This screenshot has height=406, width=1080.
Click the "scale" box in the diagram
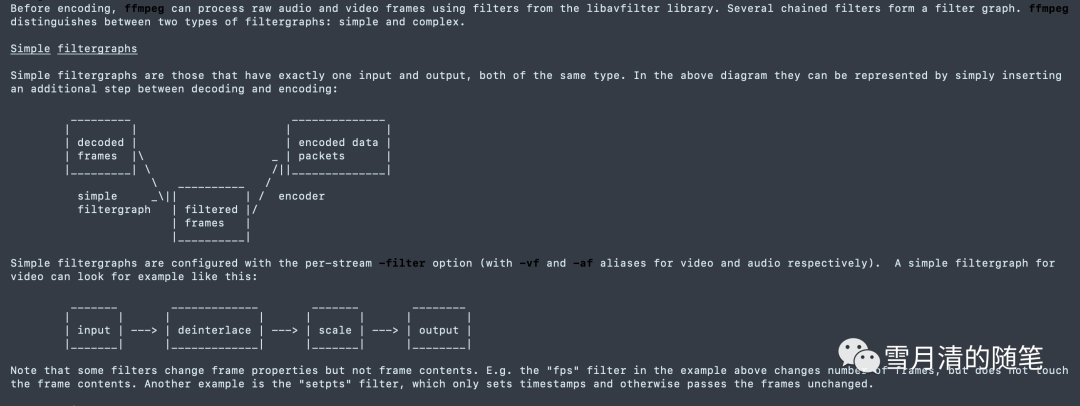[x=335, y=330]
